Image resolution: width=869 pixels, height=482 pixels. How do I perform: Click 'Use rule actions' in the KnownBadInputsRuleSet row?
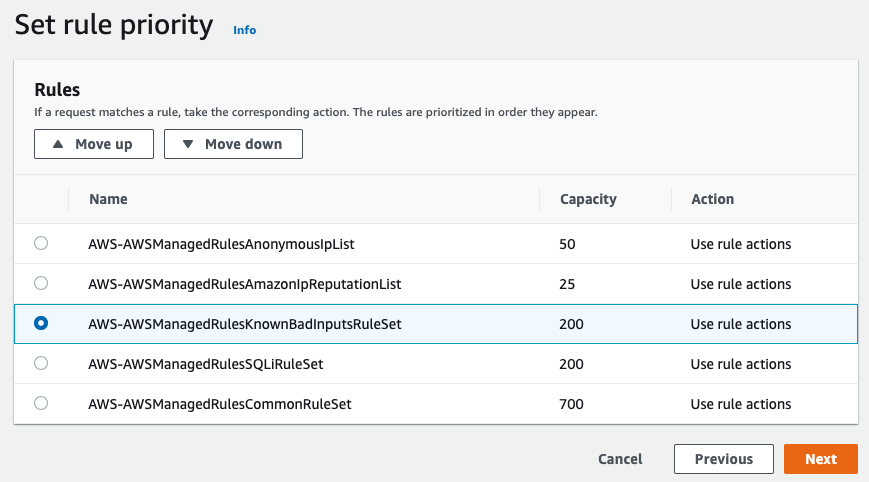(x=741, y=324)
